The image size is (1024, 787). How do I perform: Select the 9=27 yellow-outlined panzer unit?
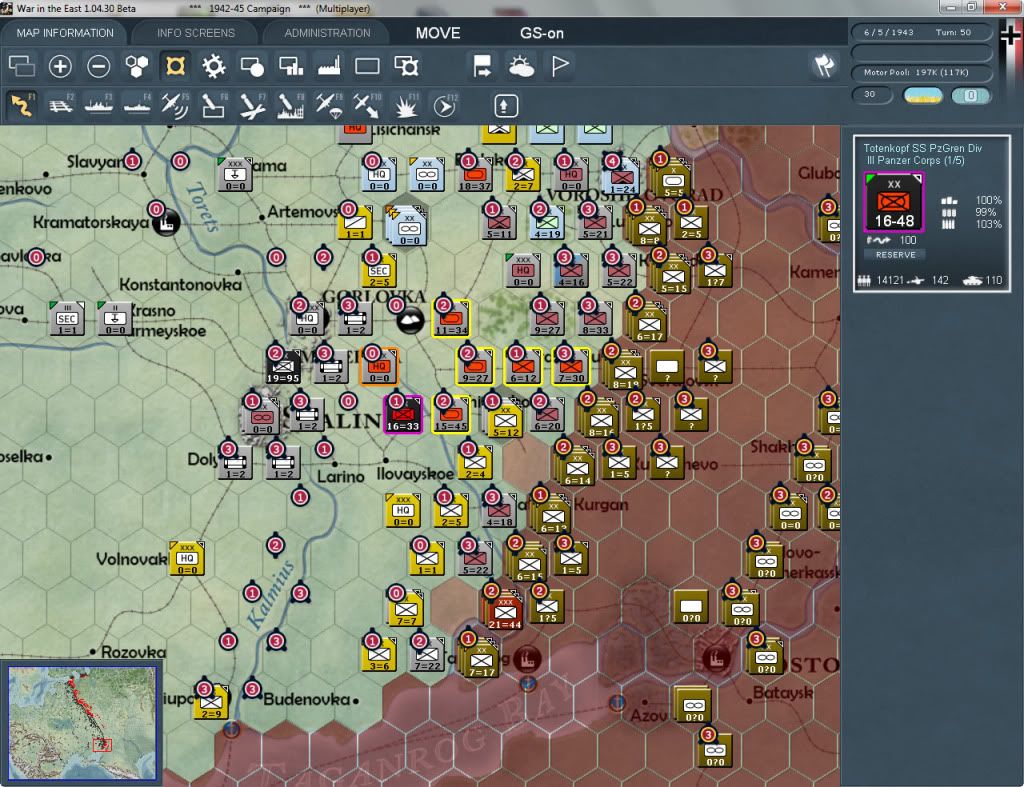(x=475, y=366)
